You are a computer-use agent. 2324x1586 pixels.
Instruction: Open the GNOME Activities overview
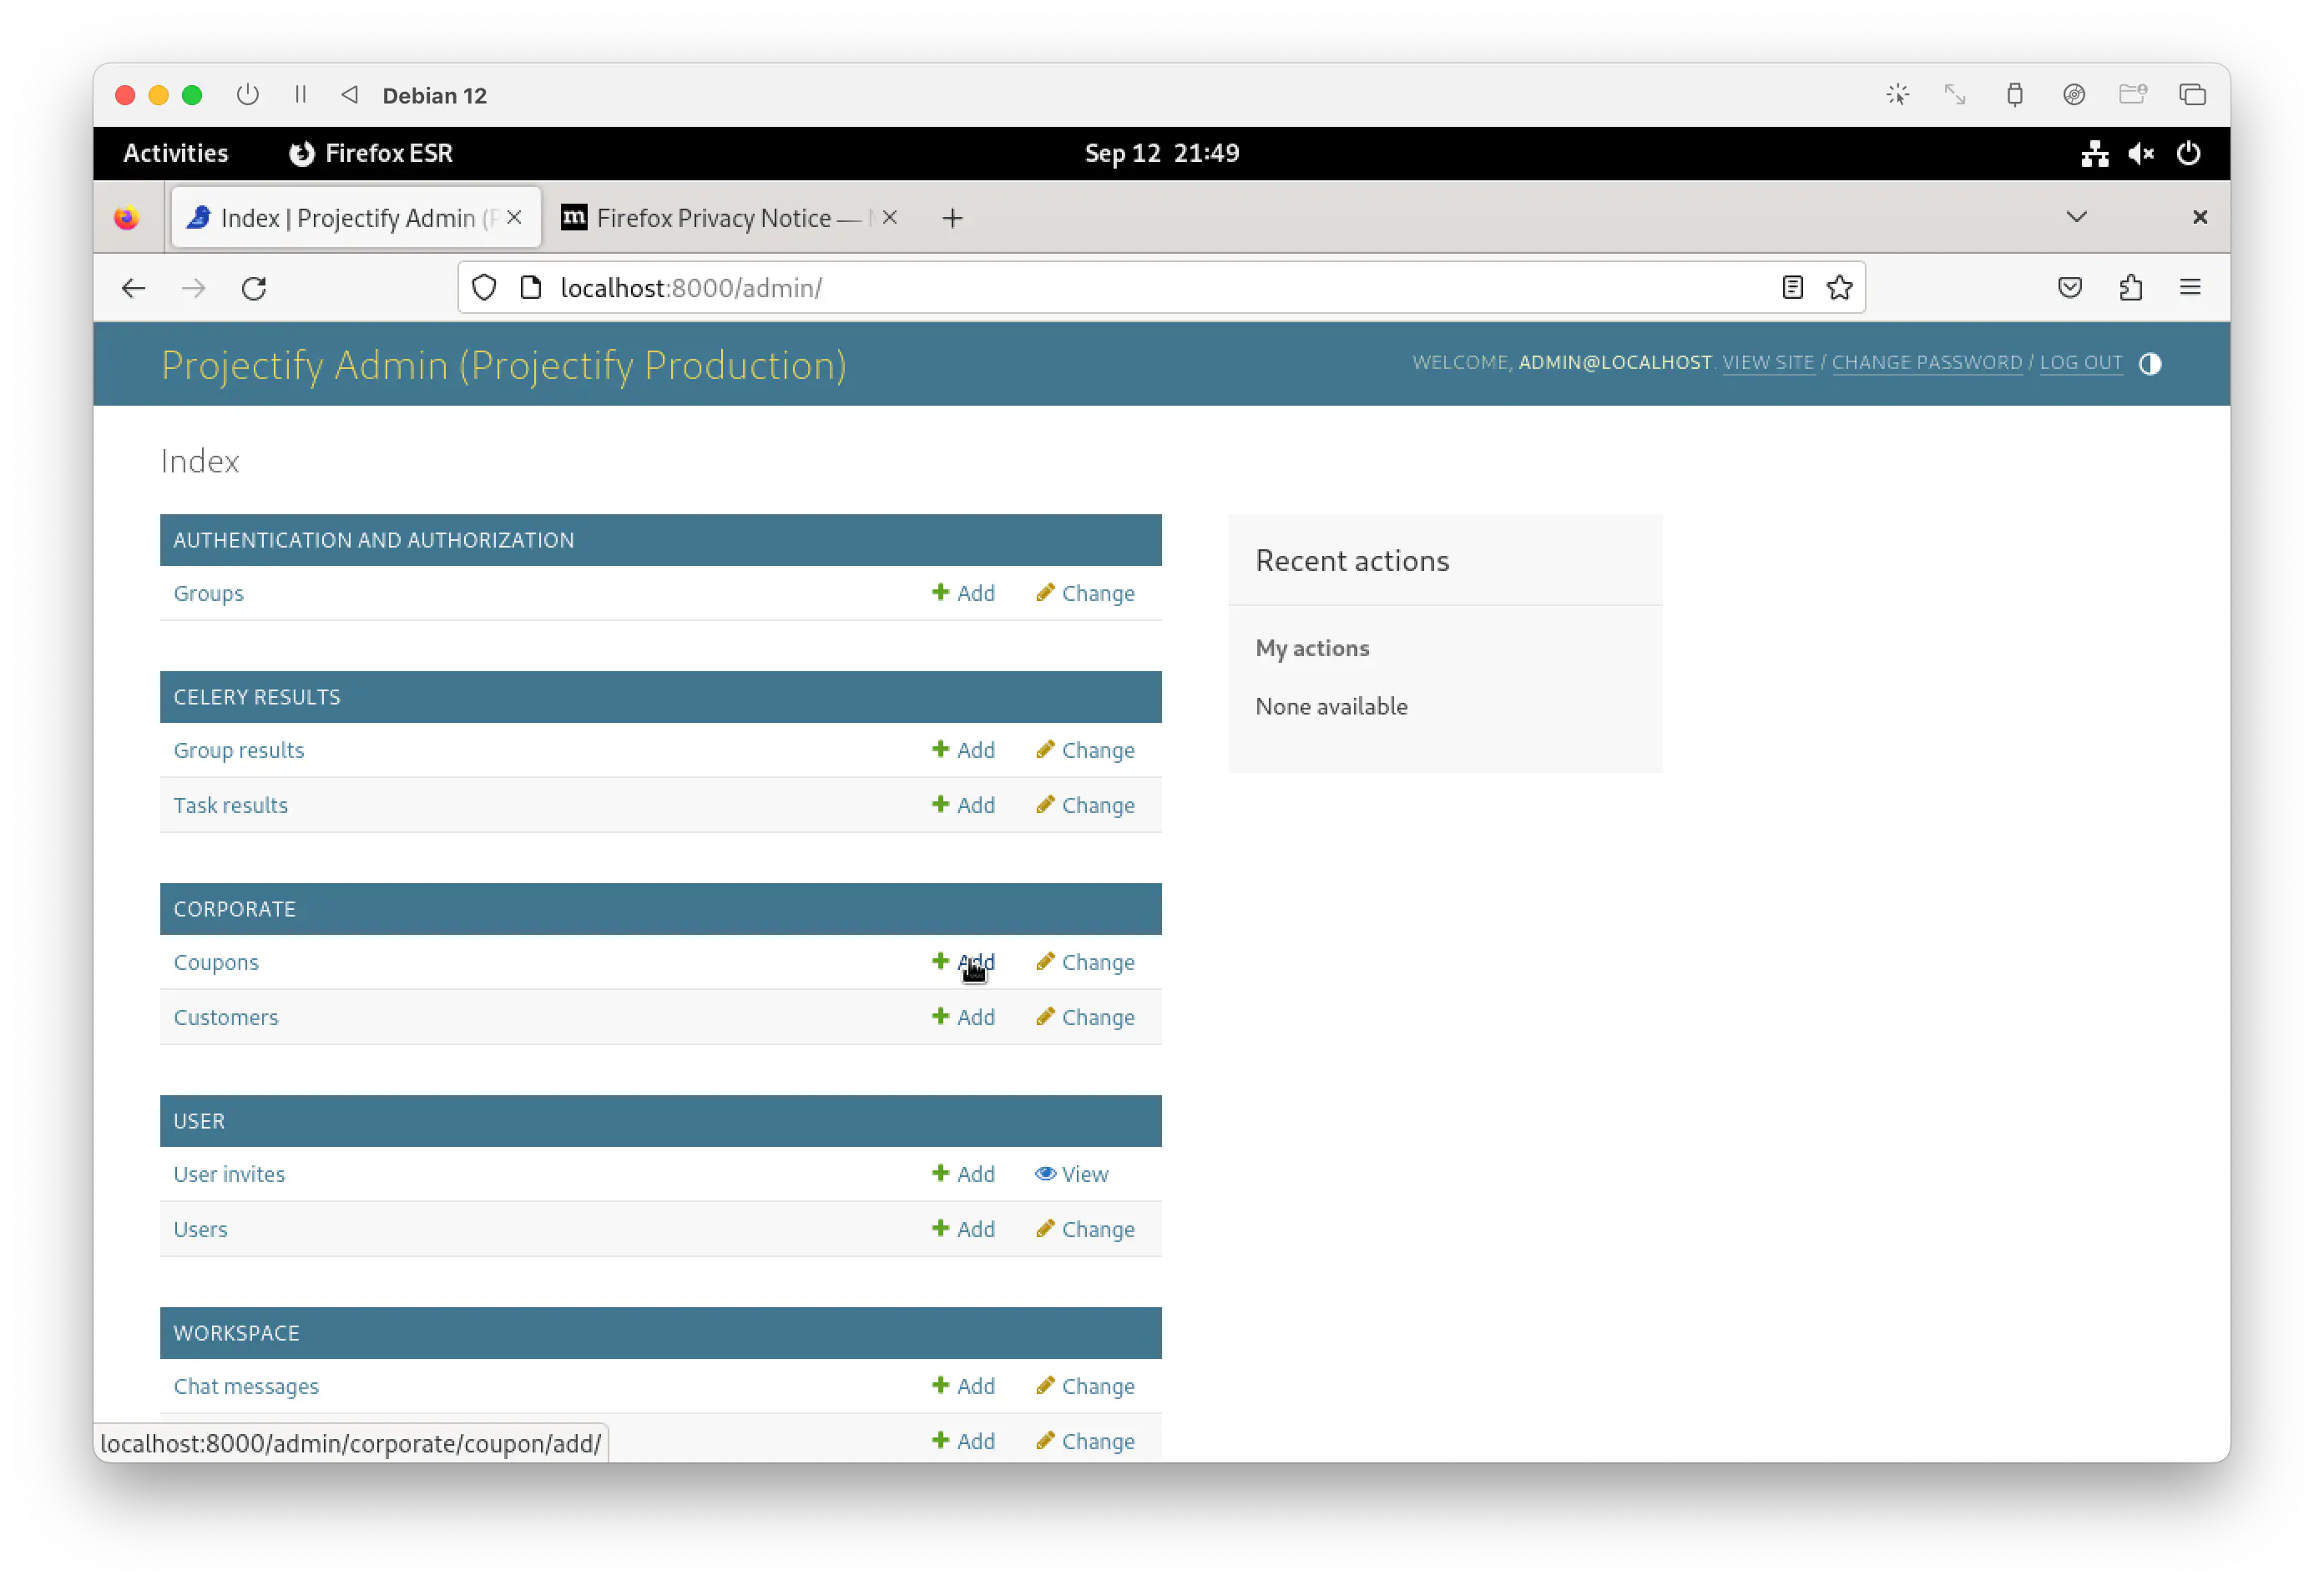(175, 153)
